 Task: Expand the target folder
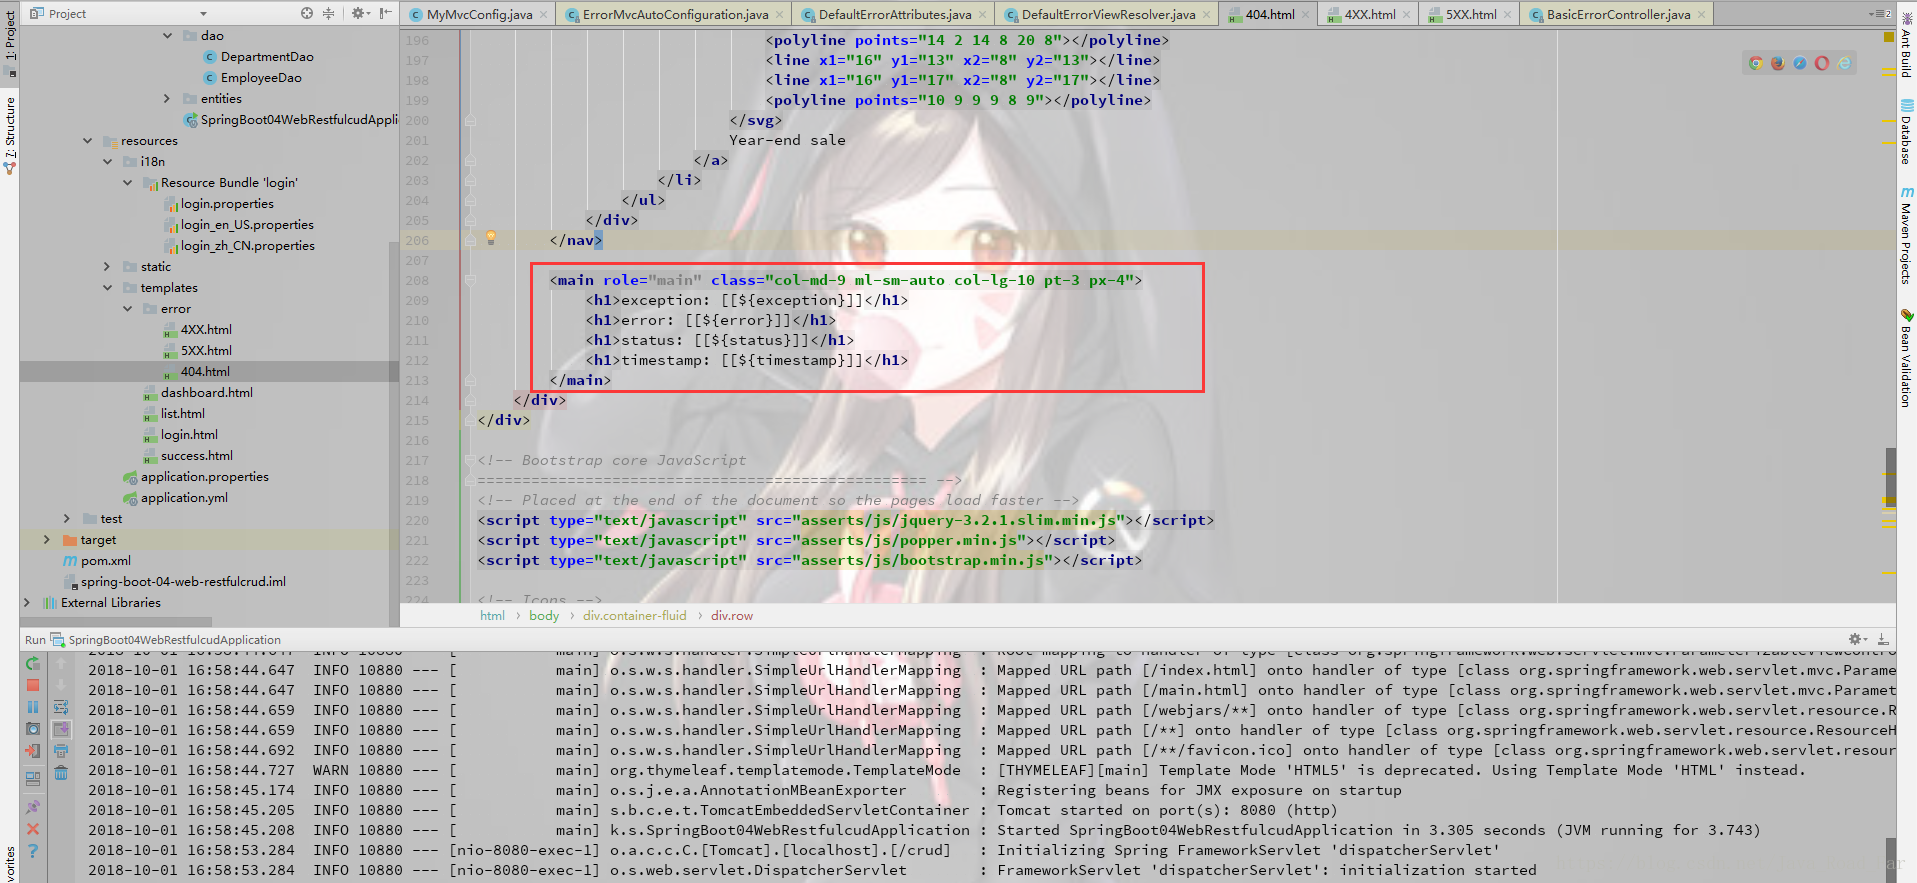[x=47, y=539]
